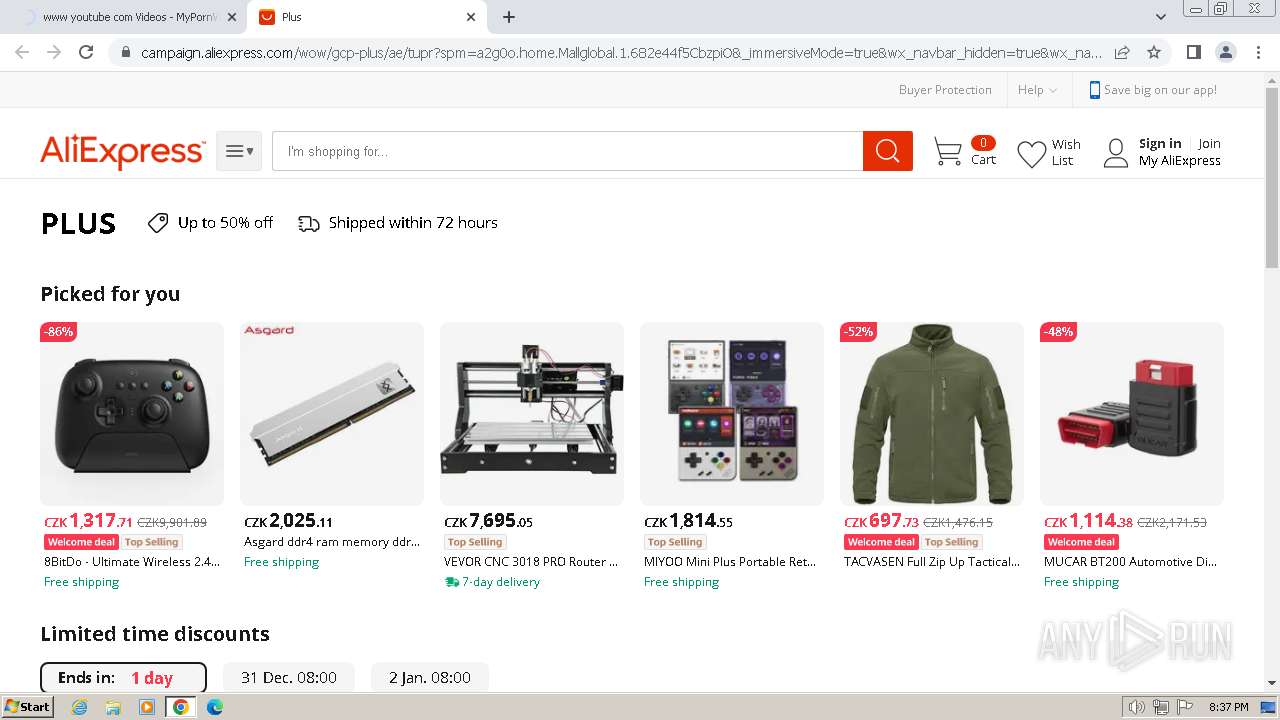
Task: Click the Shipped within 72 hours truck icon
Action: click(309, 223)
